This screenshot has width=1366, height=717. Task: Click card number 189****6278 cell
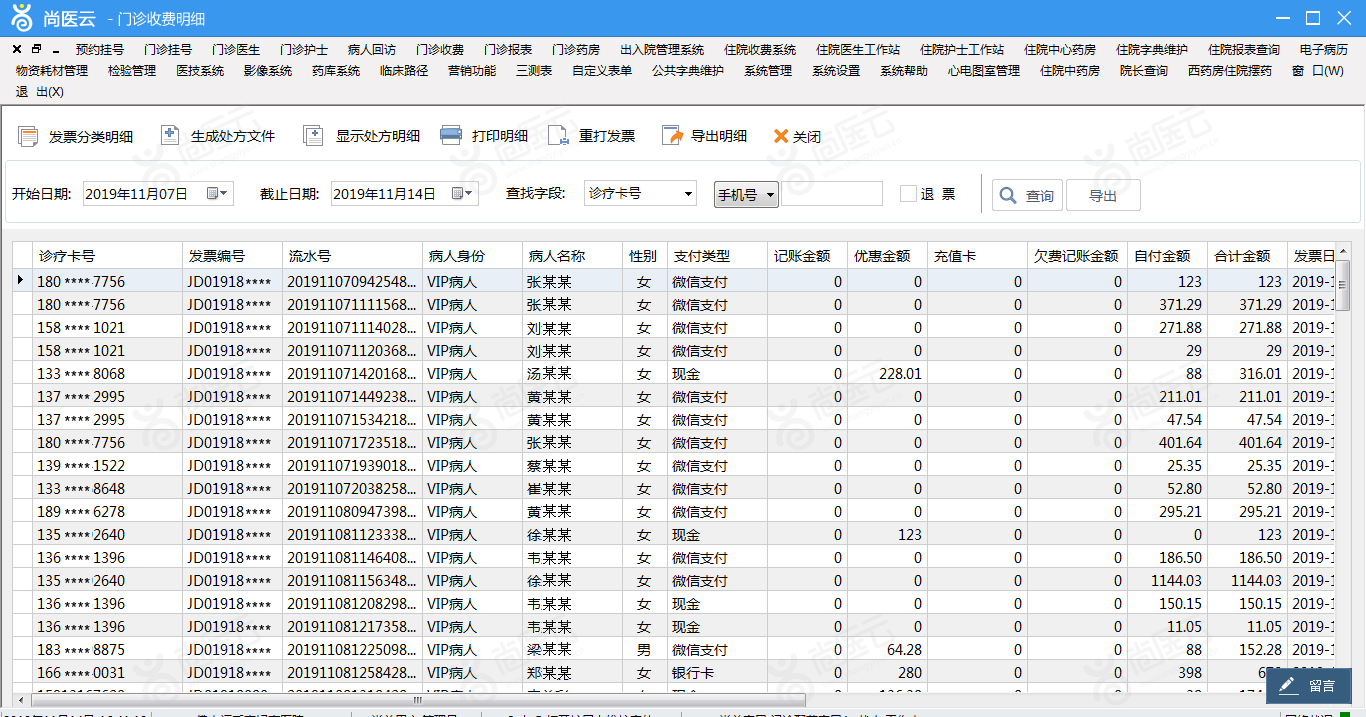pyautogui.click(x=107, y=512)
